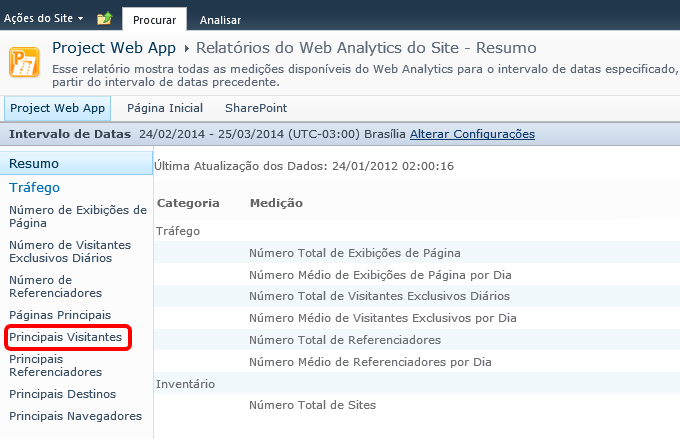The height and width of the screenshot is (439, 680).
Task: Click the Intervalo de Datas label
Action: (x=70, y=134)
